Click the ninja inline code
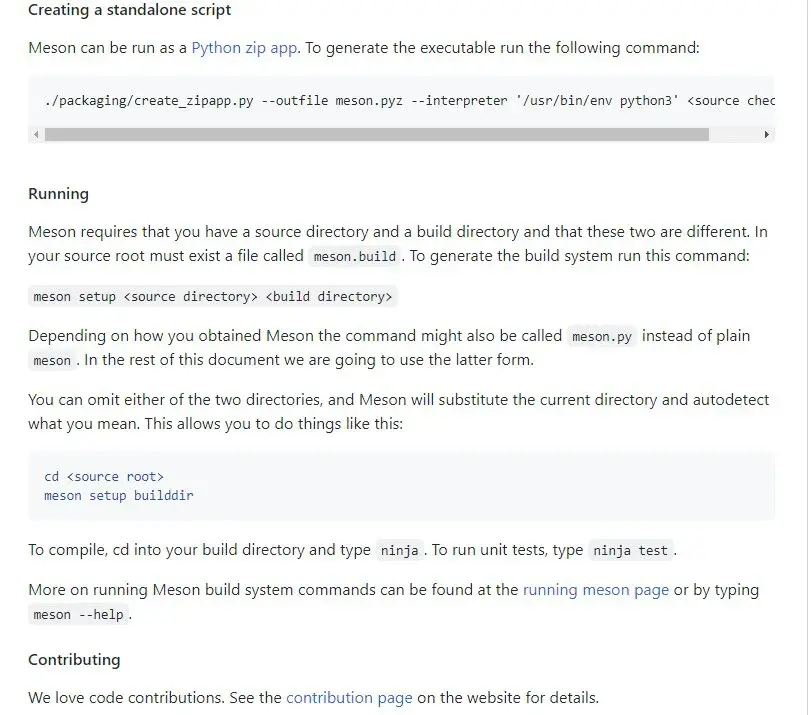811x715 pixels. click(399, 550)
